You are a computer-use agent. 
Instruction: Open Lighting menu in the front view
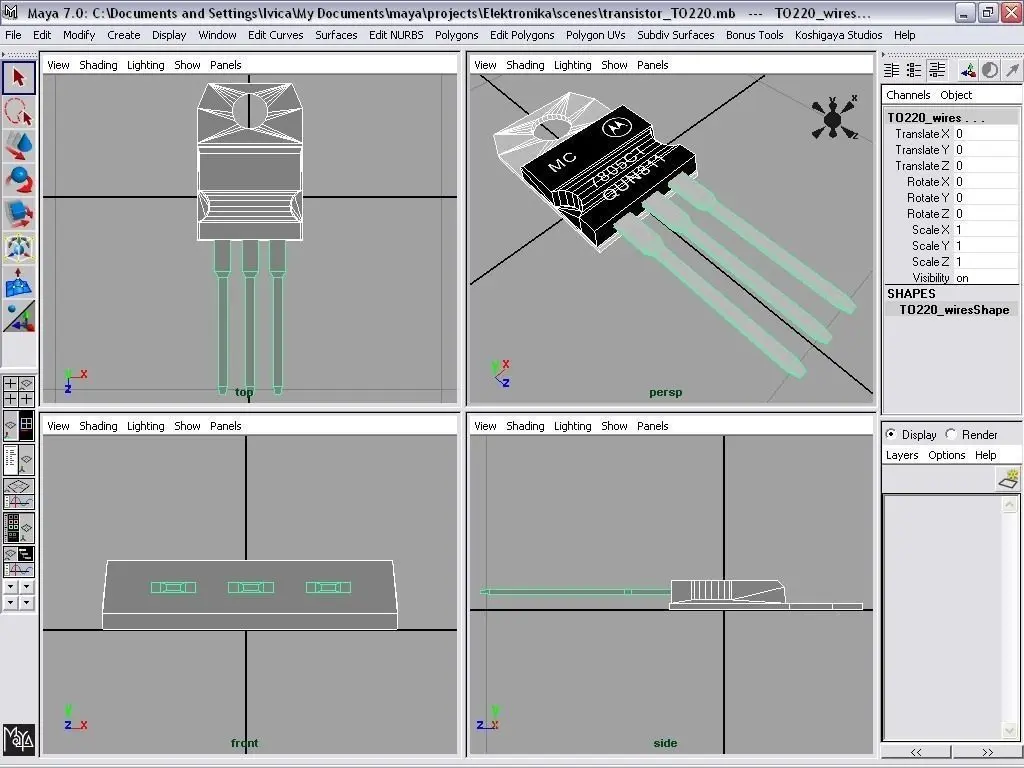click(x=146, y=426)
